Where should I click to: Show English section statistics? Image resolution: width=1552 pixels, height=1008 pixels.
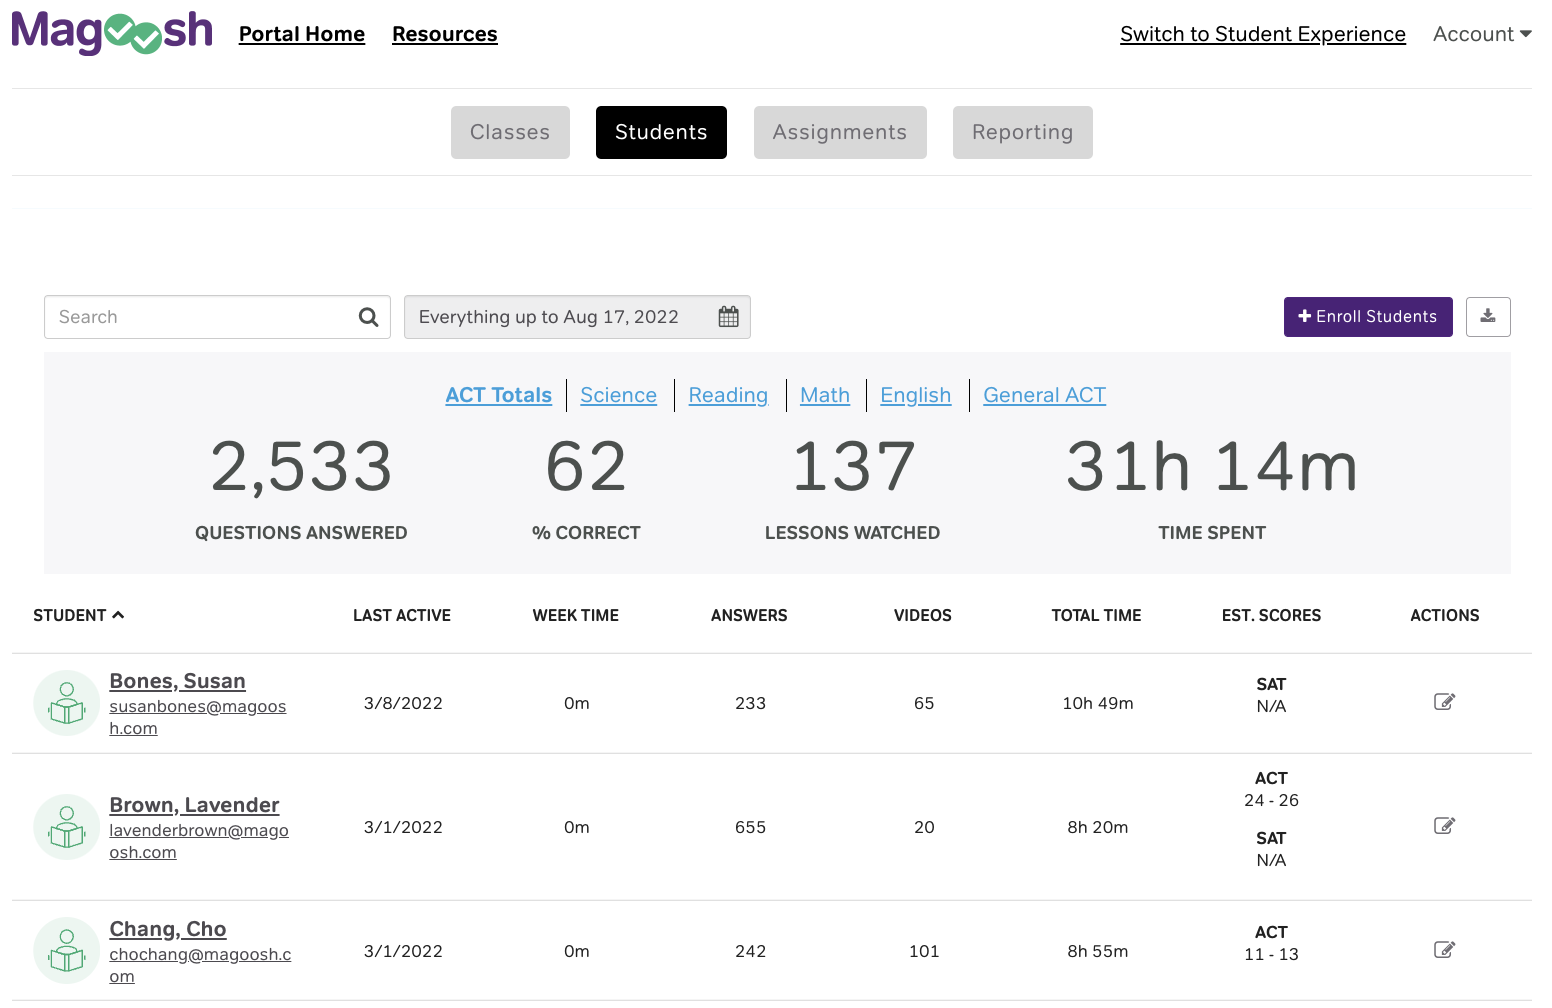(915, 395)
